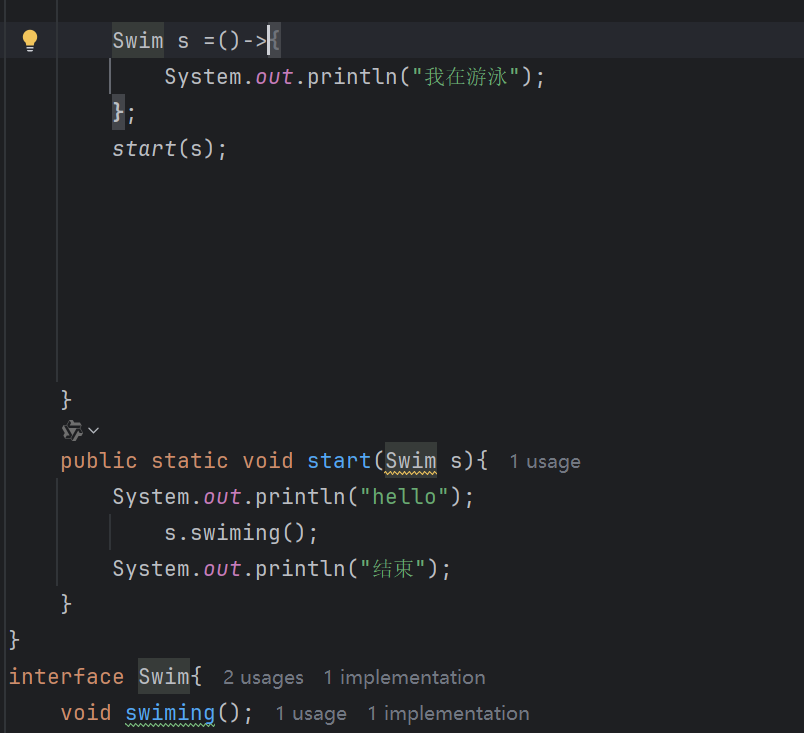Click '1 implementation' beside the swiming declaration

(x=448, y=713)
